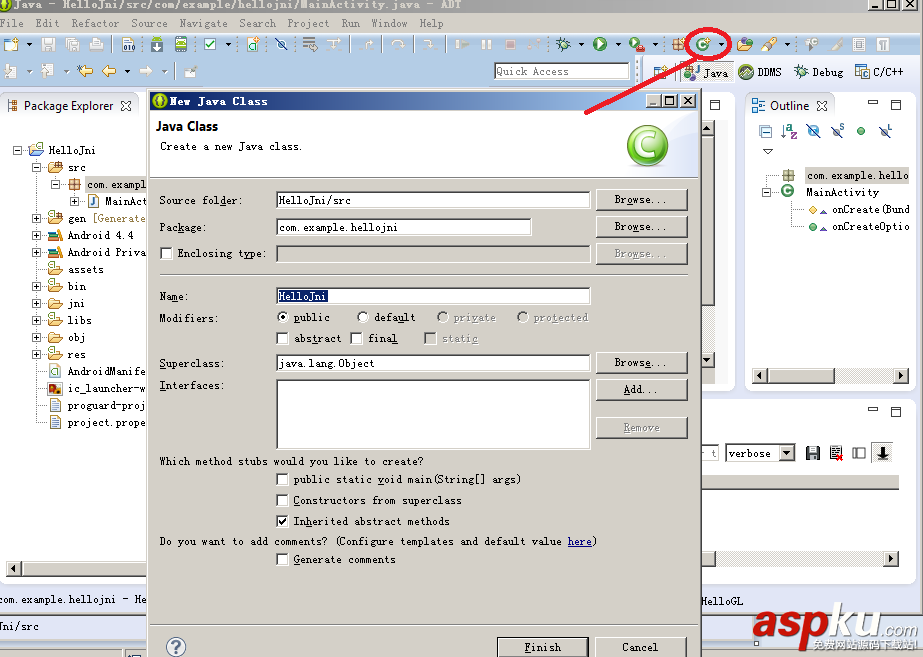Click the Android Lint check icon

point(210,45)
